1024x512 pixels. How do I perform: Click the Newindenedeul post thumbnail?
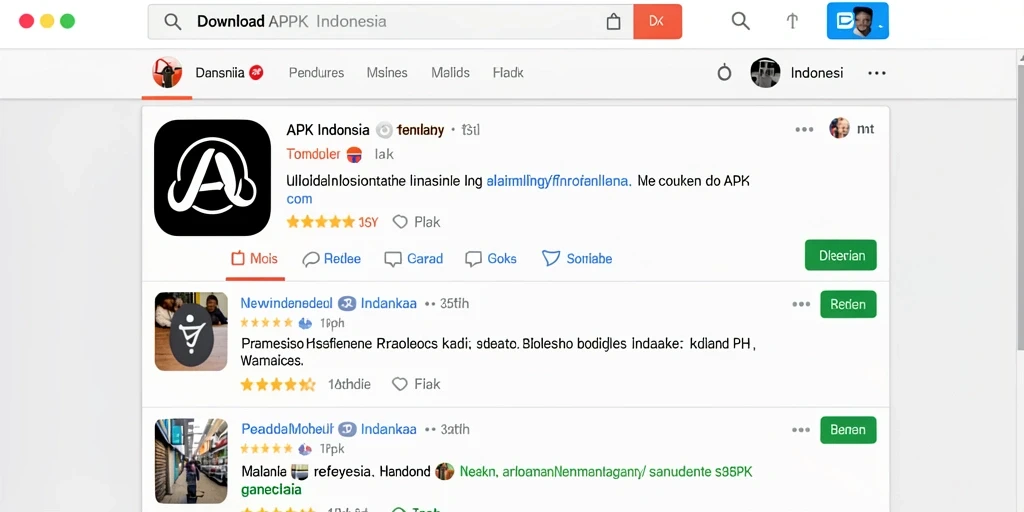tap(191, 331)
